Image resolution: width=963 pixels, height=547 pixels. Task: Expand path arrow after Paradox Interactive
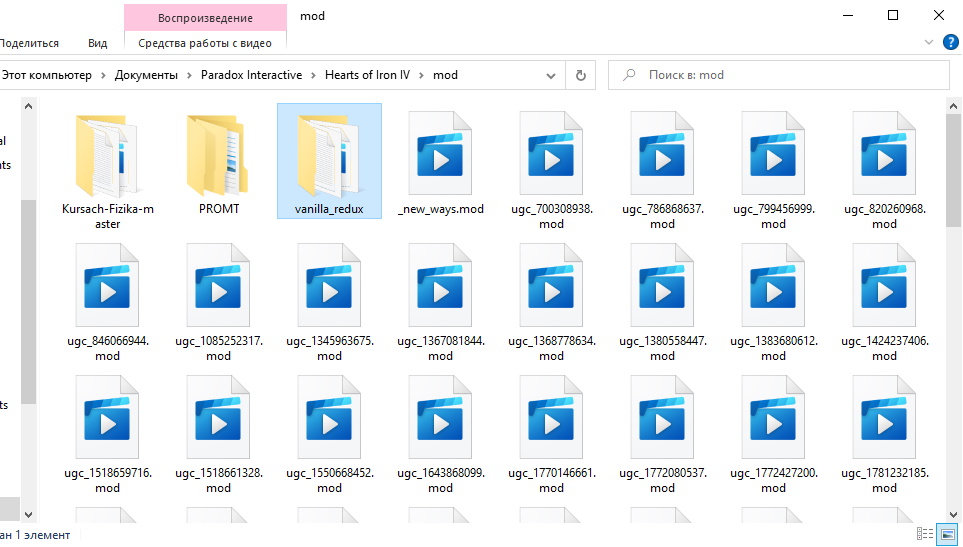pos(313,76)
